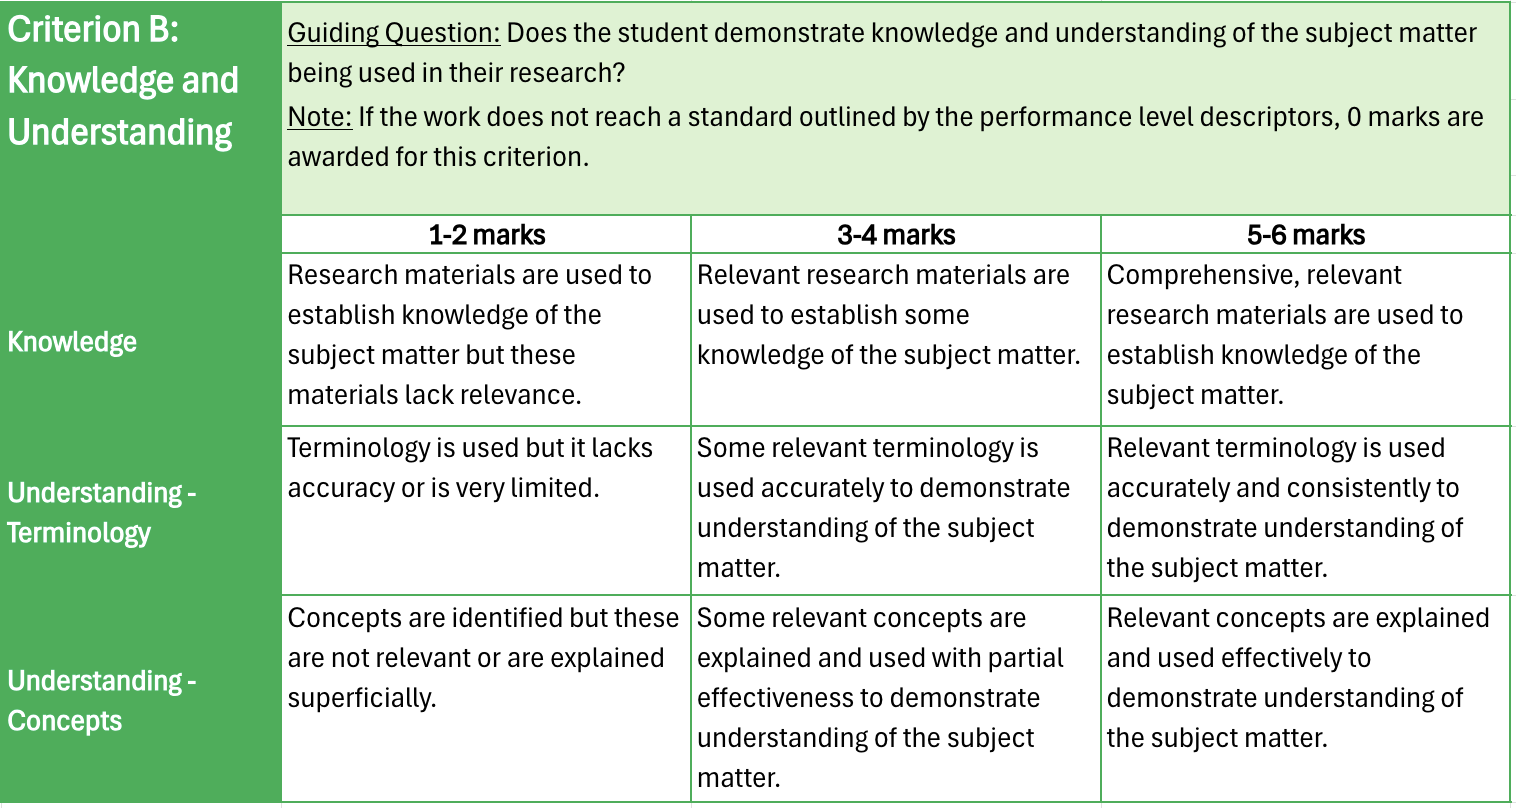The image size is (1516, 808).
Task: Select the 'materials lack relevance' Knowledge cell
Action: point(470,335)
